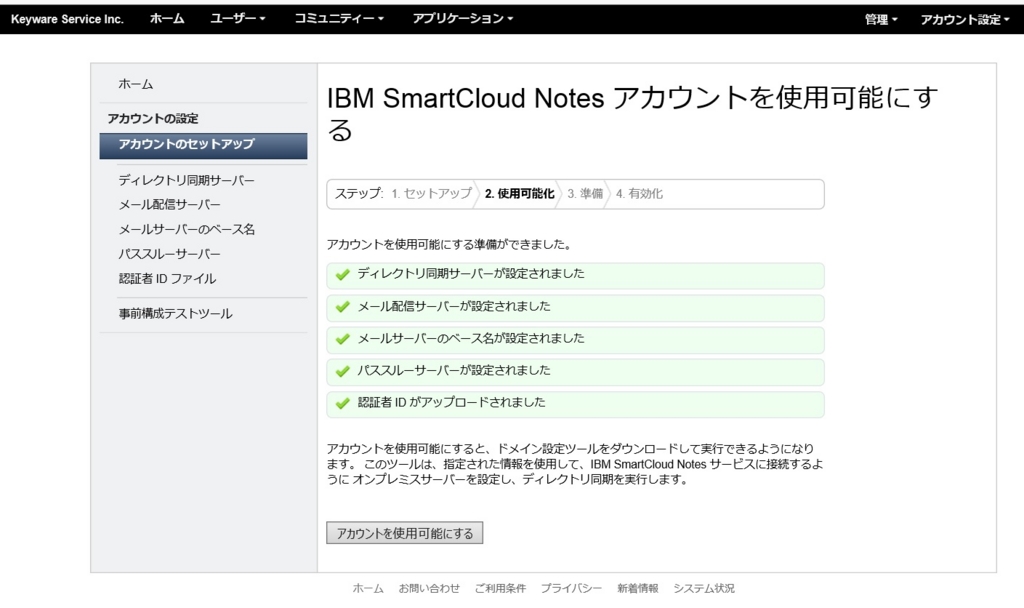Click パススルーサーバーが設定されました message
Viewport: 1024px width, 608px height.
tap(454, 370)
